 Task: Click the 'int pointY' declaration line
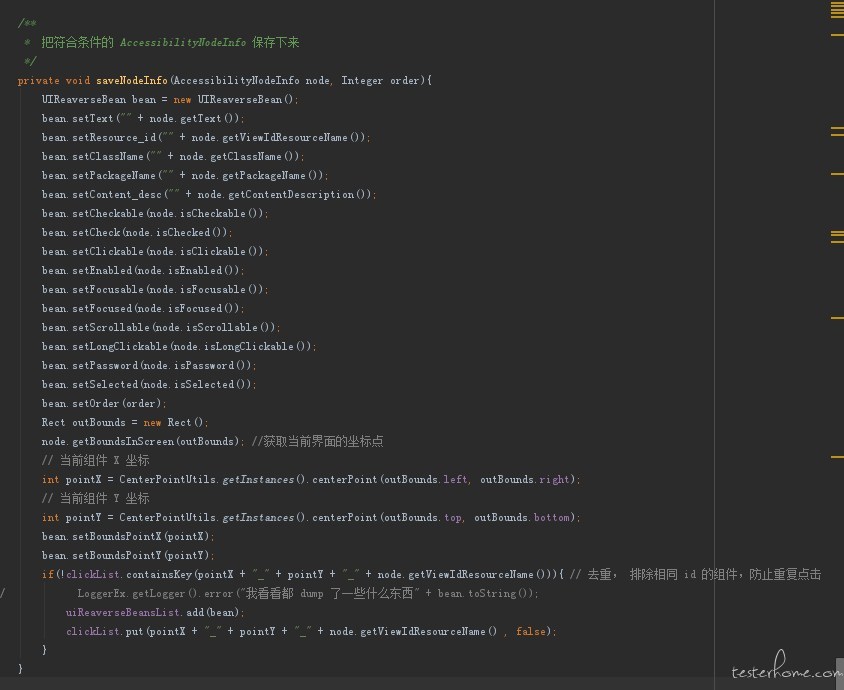coord(311,518)
